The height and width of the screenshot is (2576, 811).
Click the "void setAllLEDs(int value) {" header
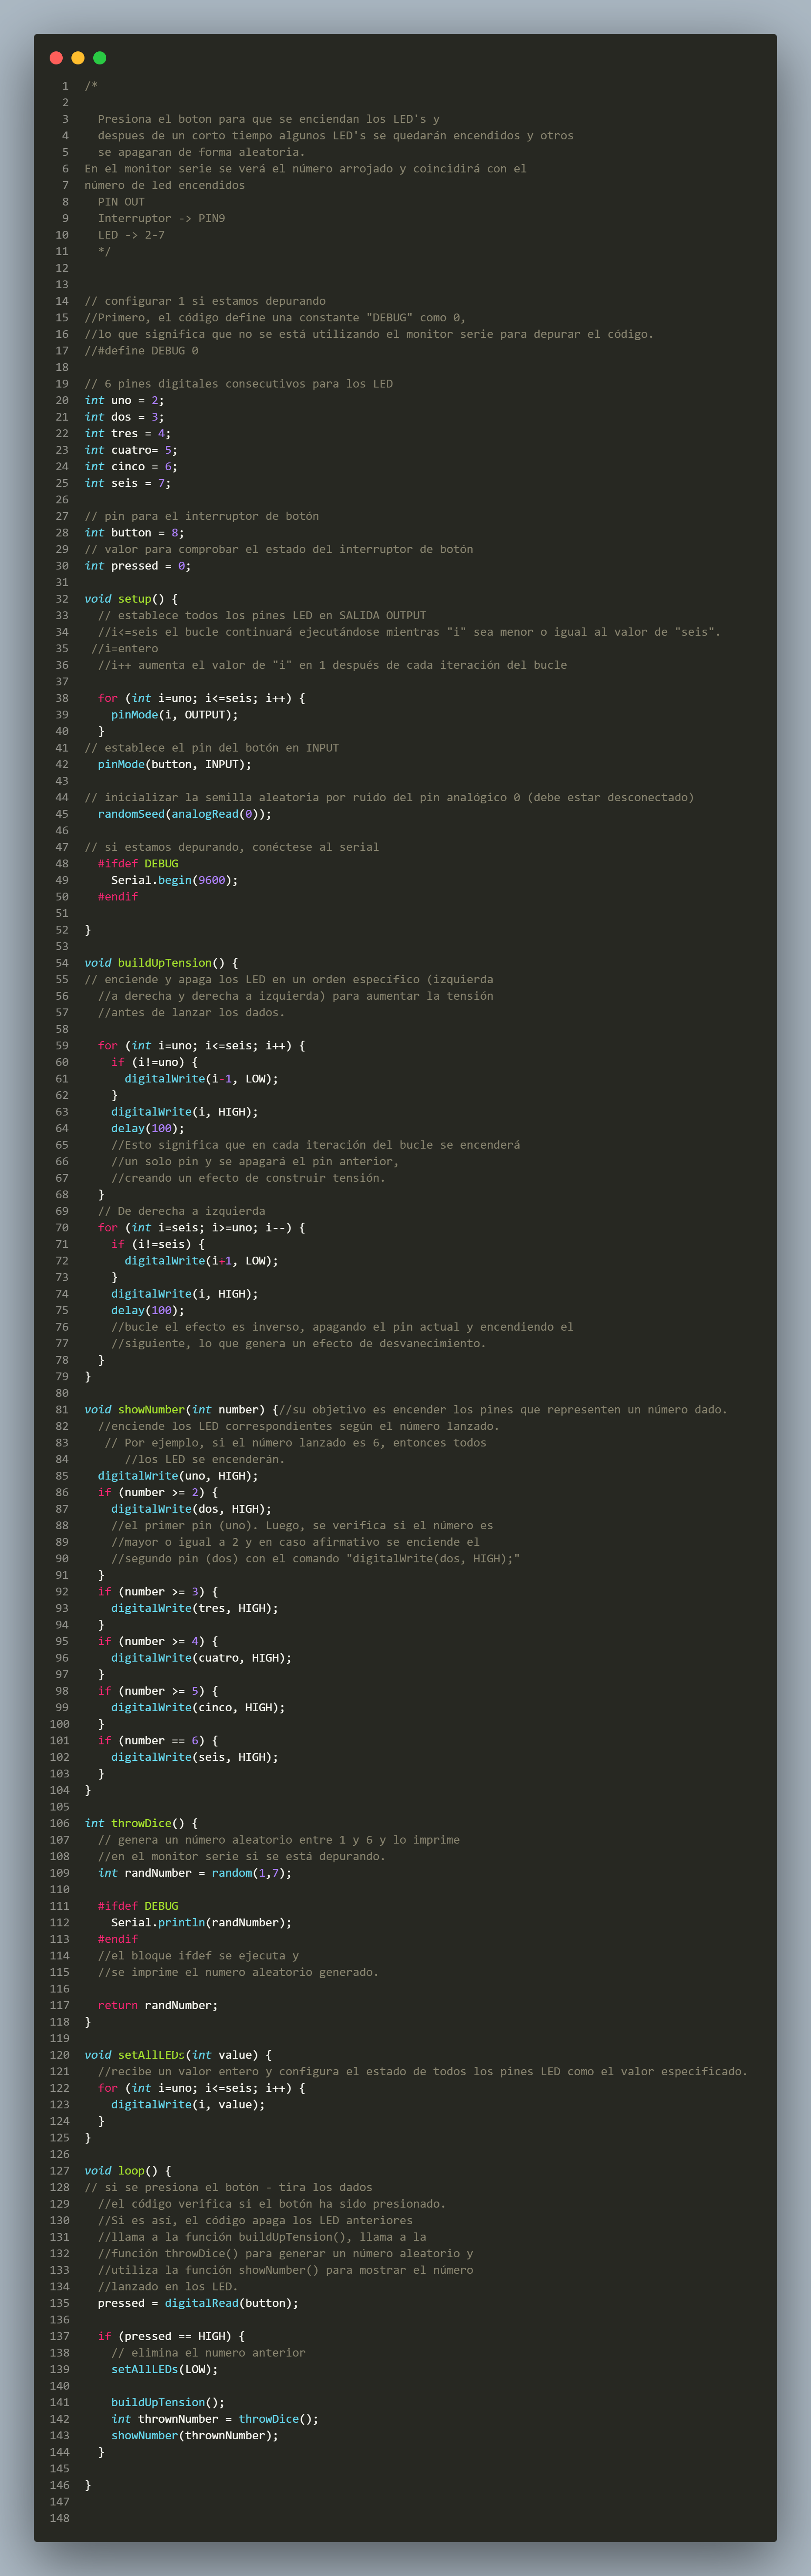coord(178,2055)
